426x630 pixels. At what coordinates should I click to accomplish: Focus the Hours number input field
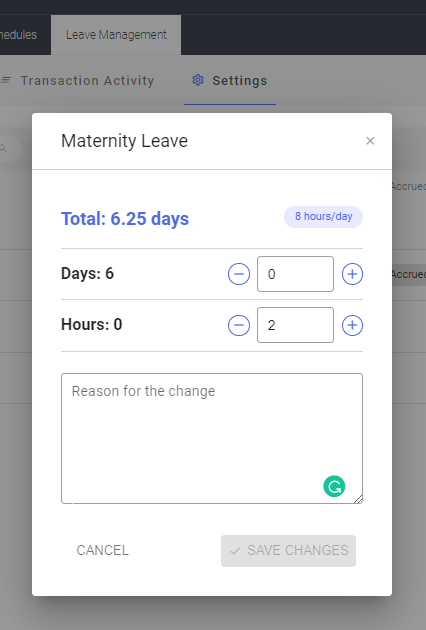pyautogui.click(x=295, y=325)
